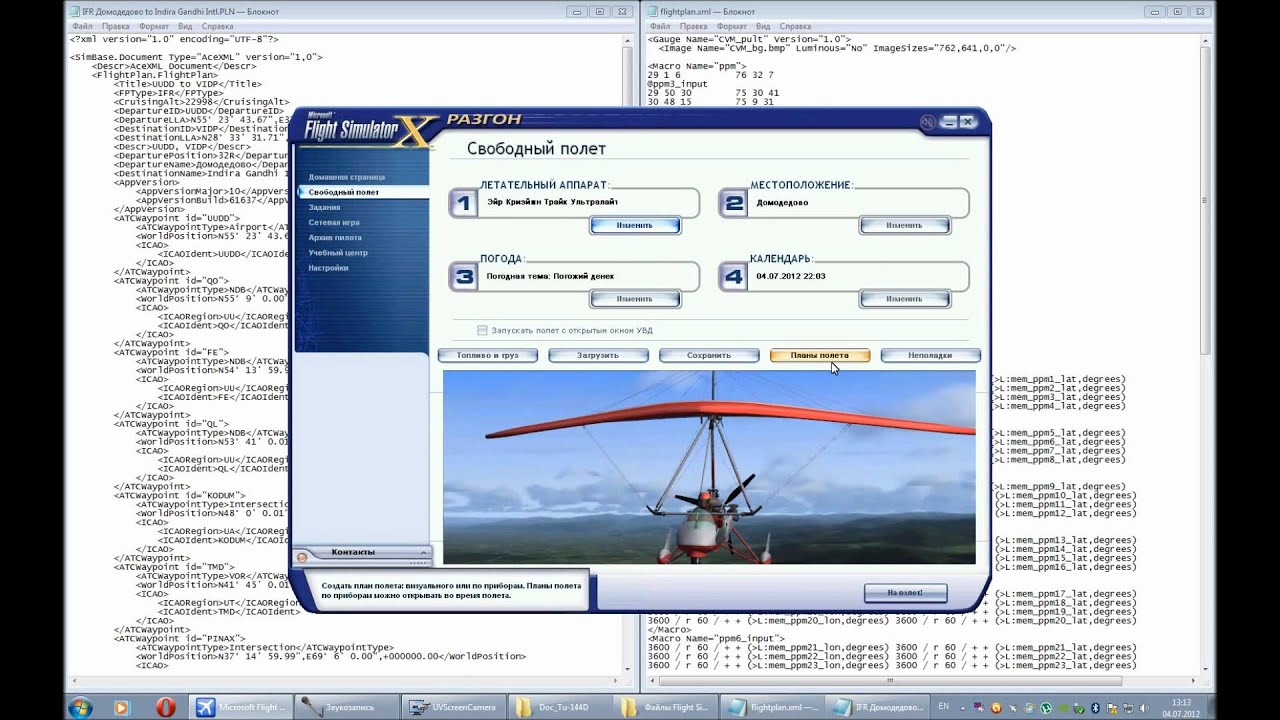This screenshot has width=1280, height=720.
Task: Click the flightplan.xml Notepad vertical scrollbar
Action: (x=1206, y=351)
